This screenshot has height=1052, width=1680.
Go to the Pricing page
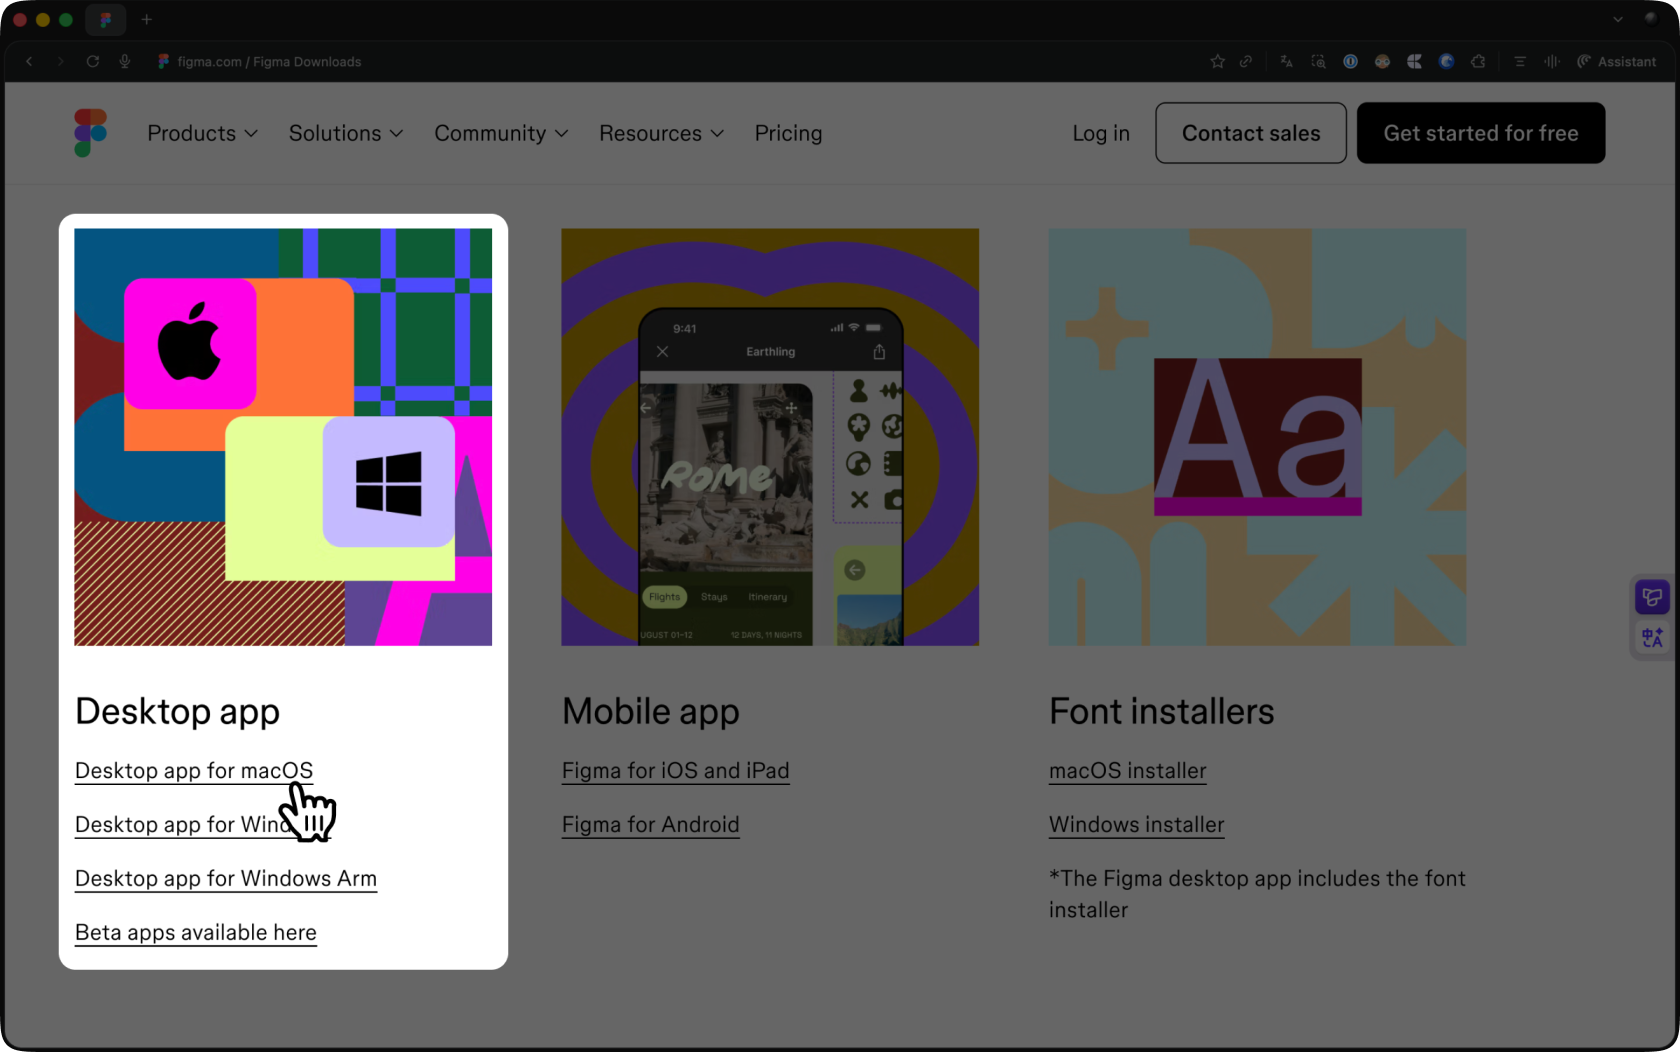pyautogui.click(x=788, y=133)
